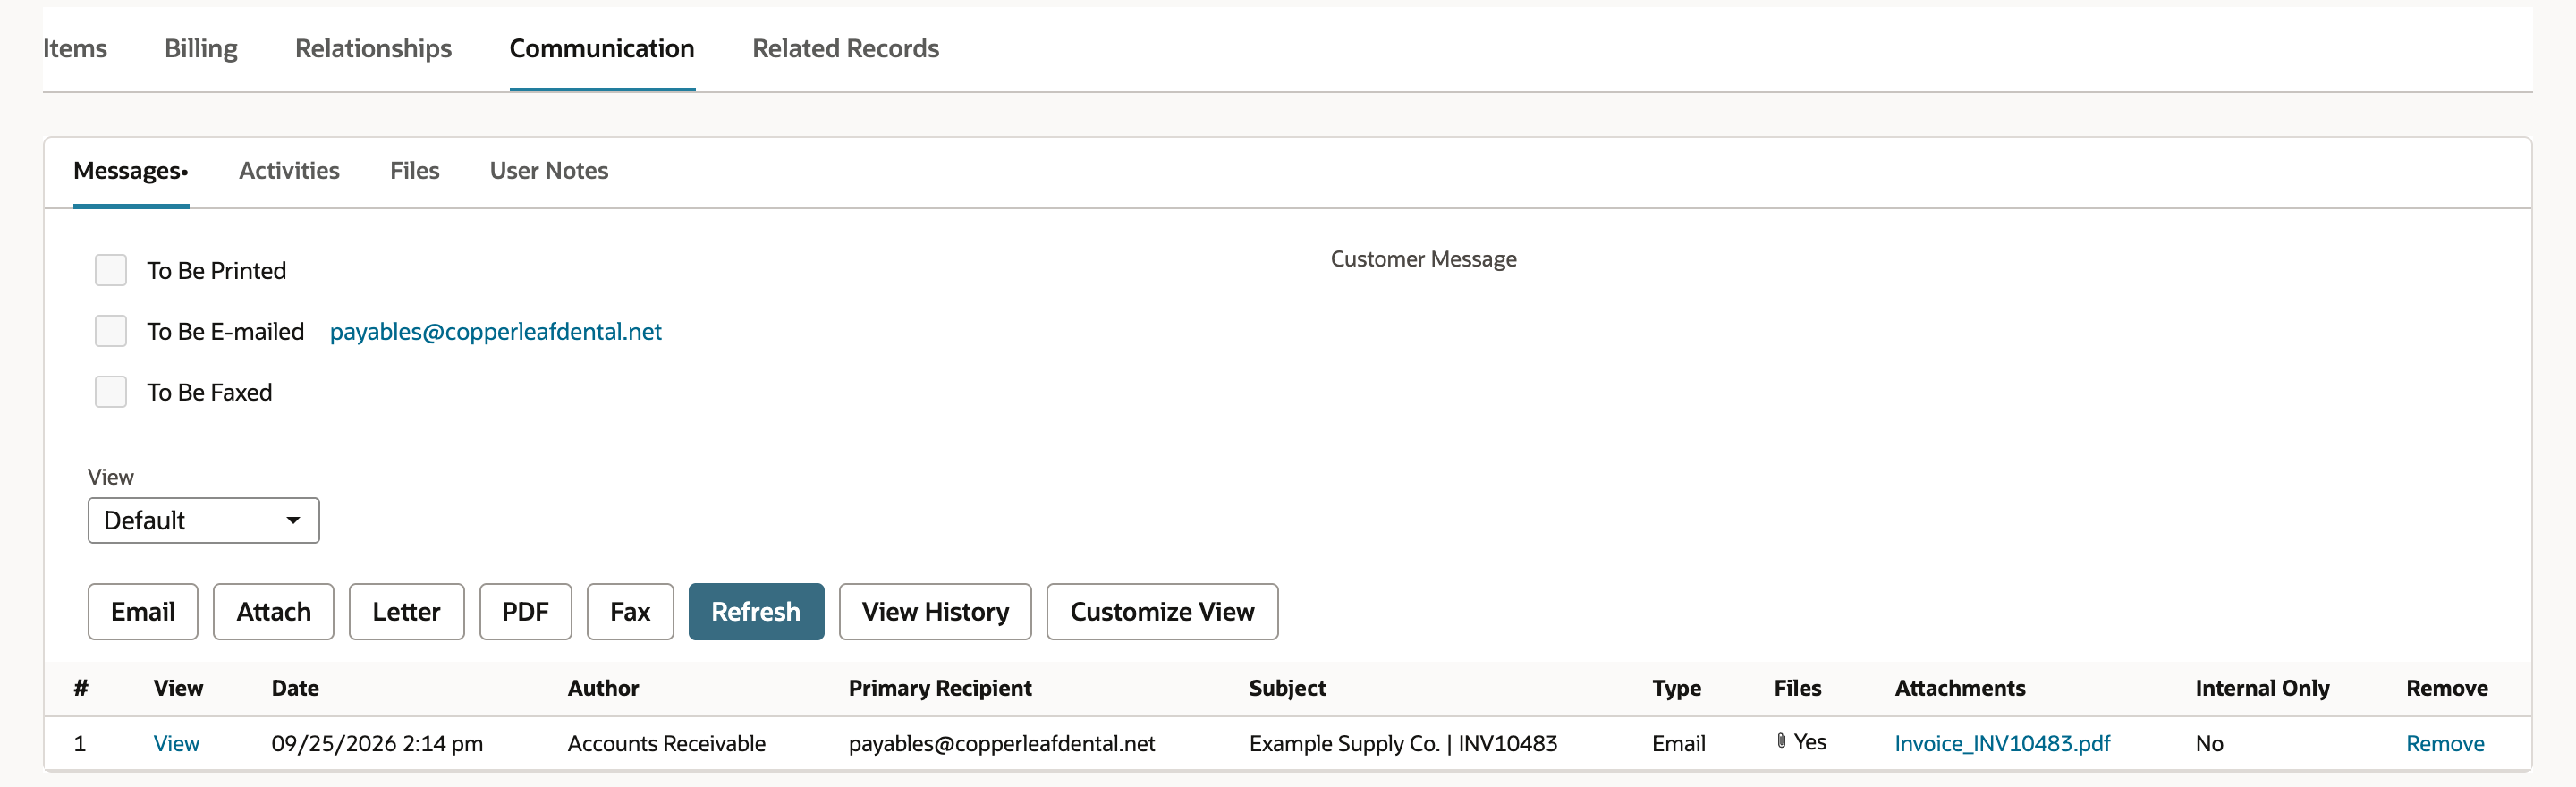Screen dimensions: 2576x787
Task: Open the View link in row 1
Action: 176,743
